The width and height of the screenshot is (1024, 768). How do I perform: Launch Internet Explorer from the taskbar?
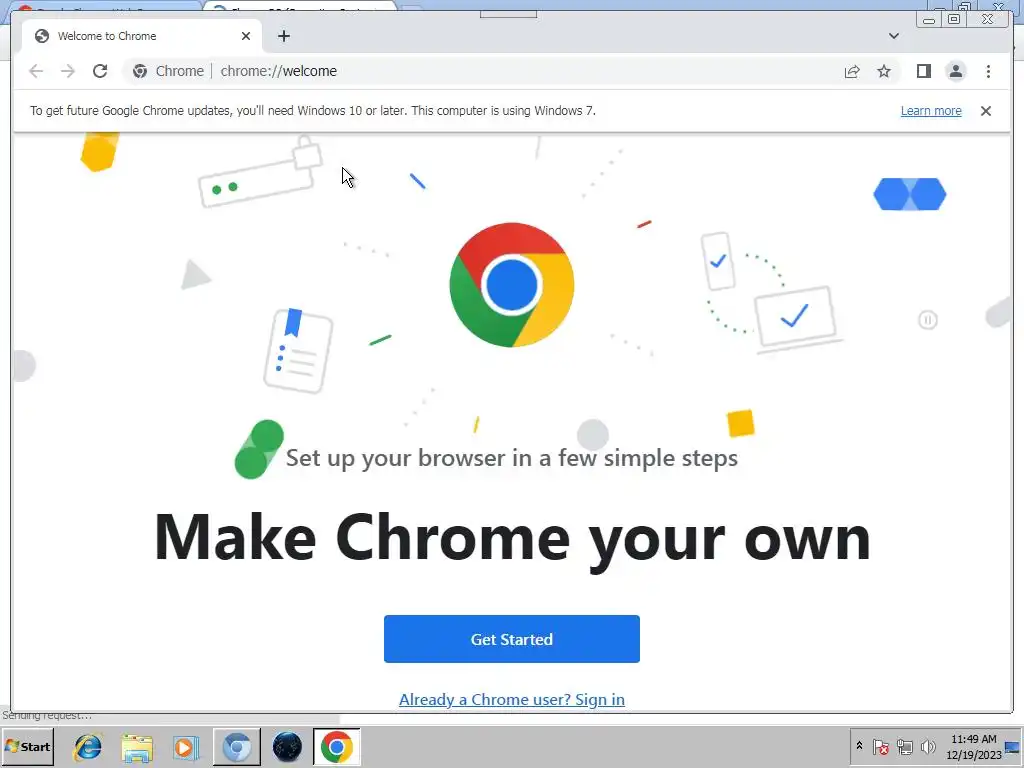88,747
